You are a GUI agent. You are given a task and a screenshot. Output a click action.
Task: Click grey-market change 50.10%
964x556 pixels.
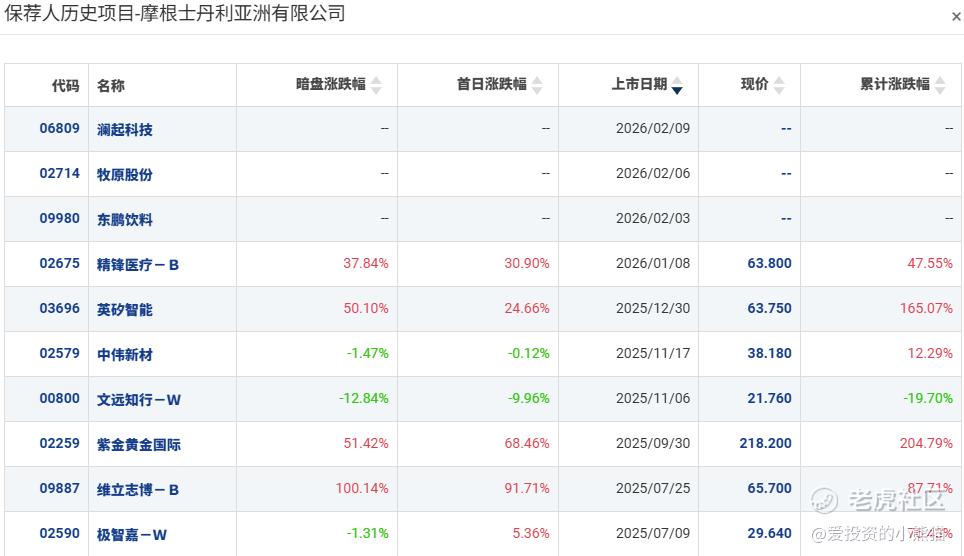366,308
